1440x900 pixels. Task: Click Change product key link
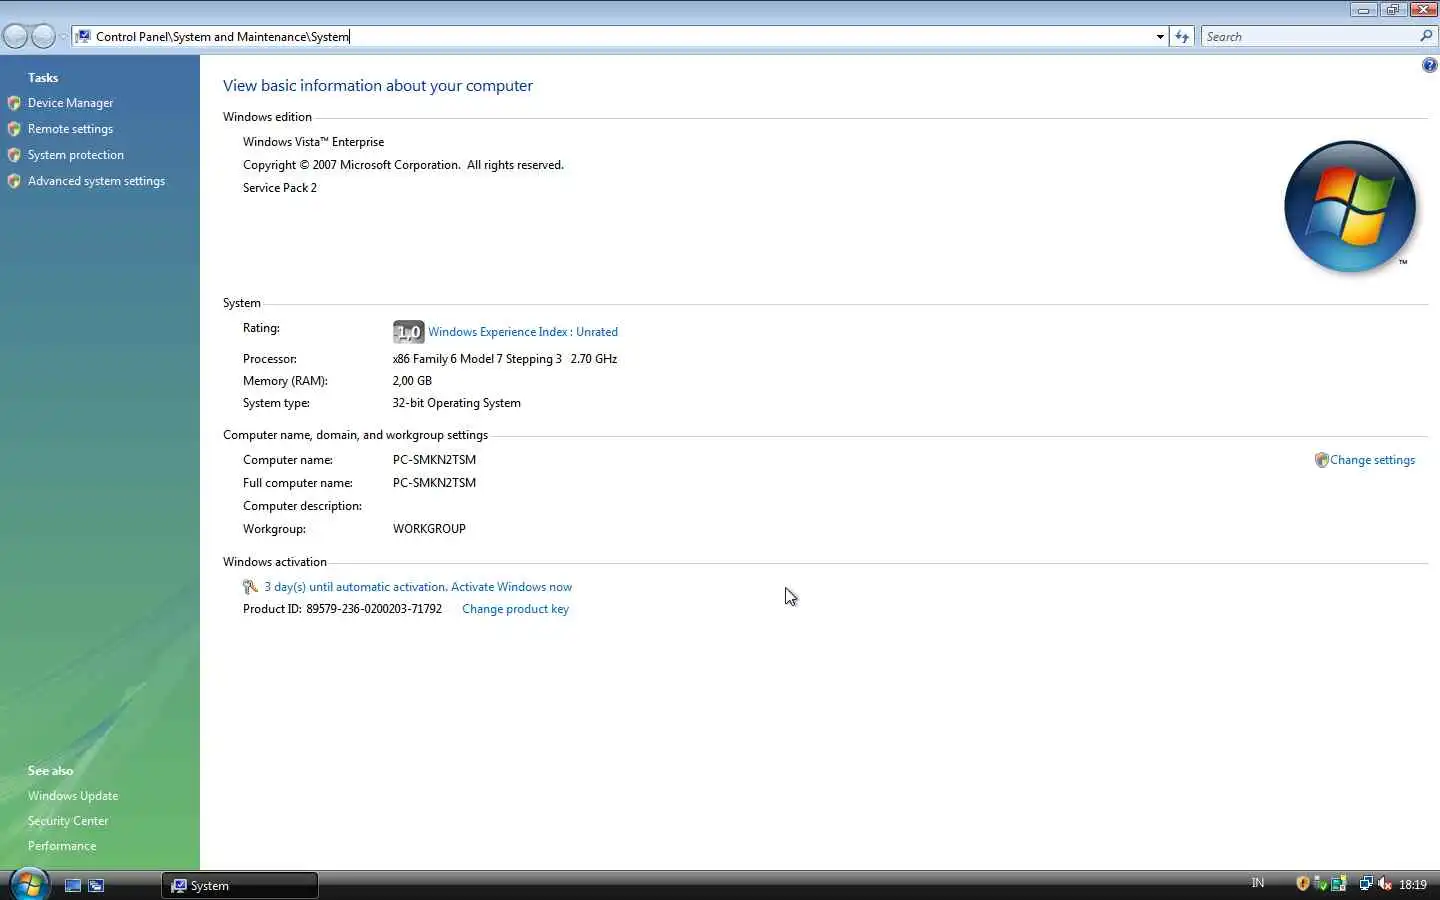tap(515, 609)
